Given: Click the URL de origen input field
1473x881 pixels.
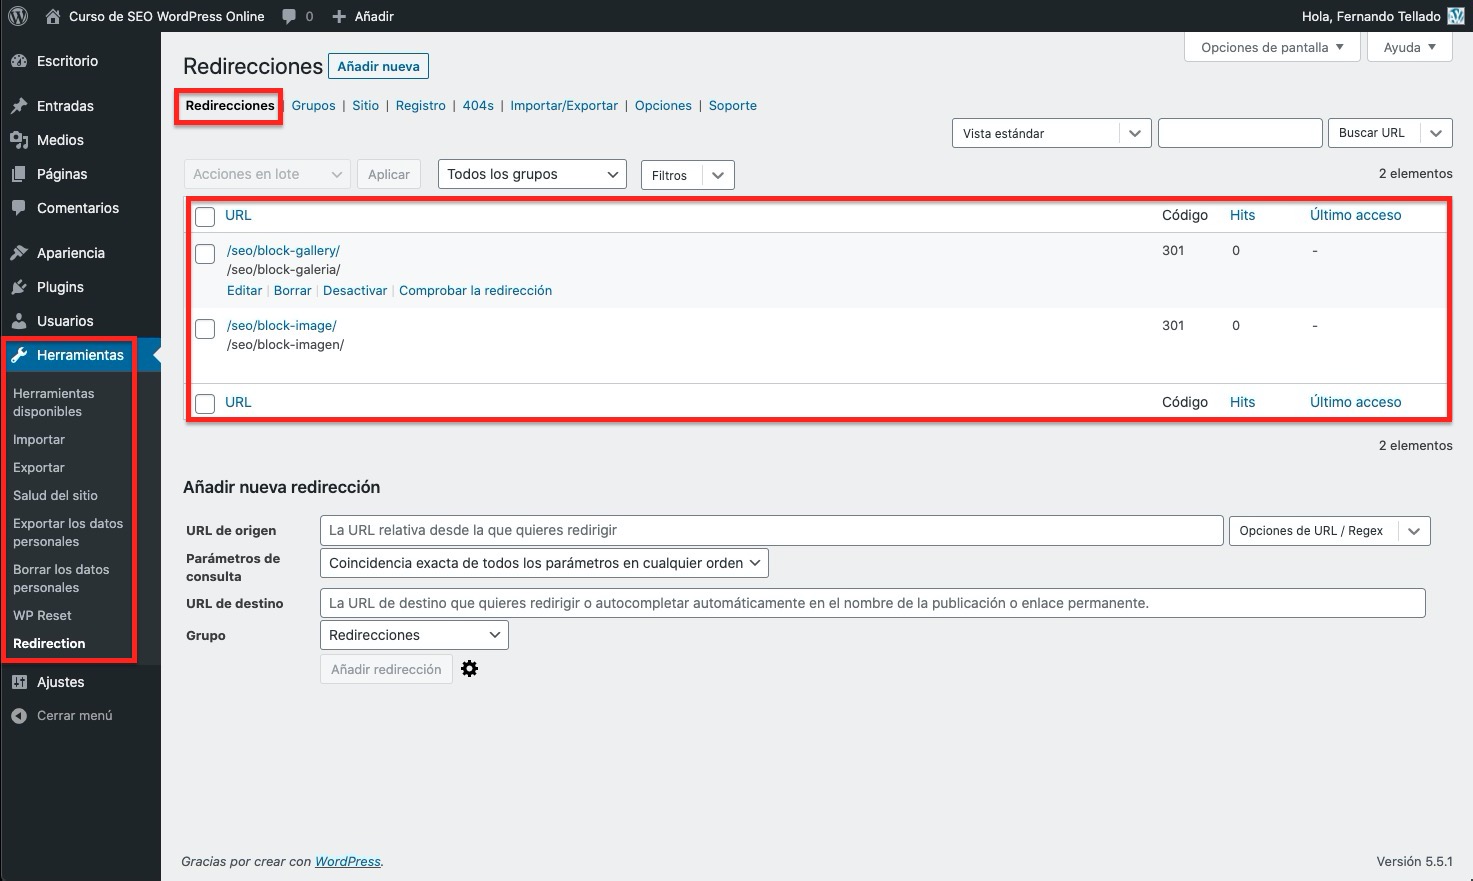Looking at the screenshot, I should point(771,530).
